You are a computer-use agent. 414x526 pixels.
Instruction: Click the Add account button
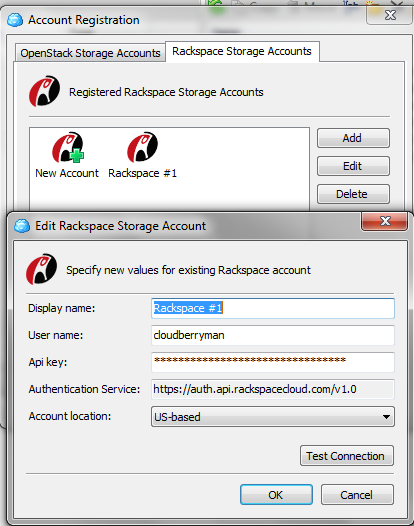click(x=353, y=138)
